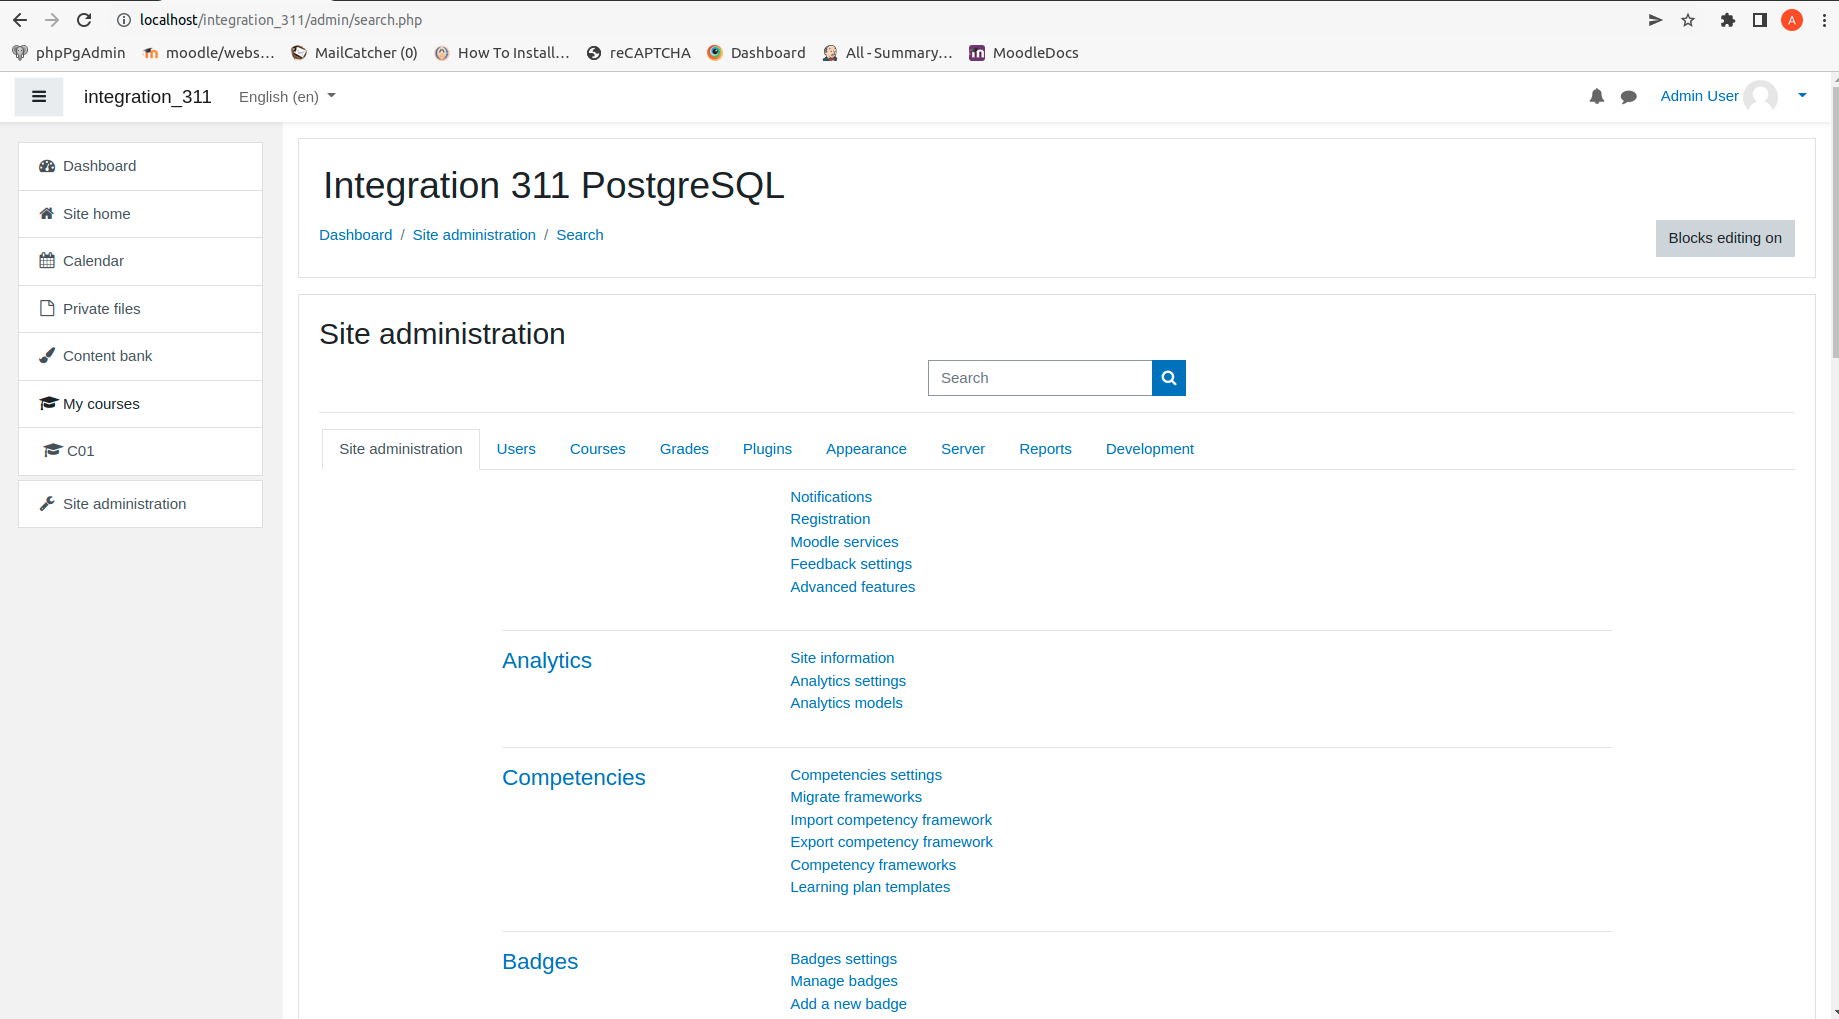The height and width of the screenshot is (1019, 1839).
Task: Open Learning plan templates link
Action: point(870,887)
